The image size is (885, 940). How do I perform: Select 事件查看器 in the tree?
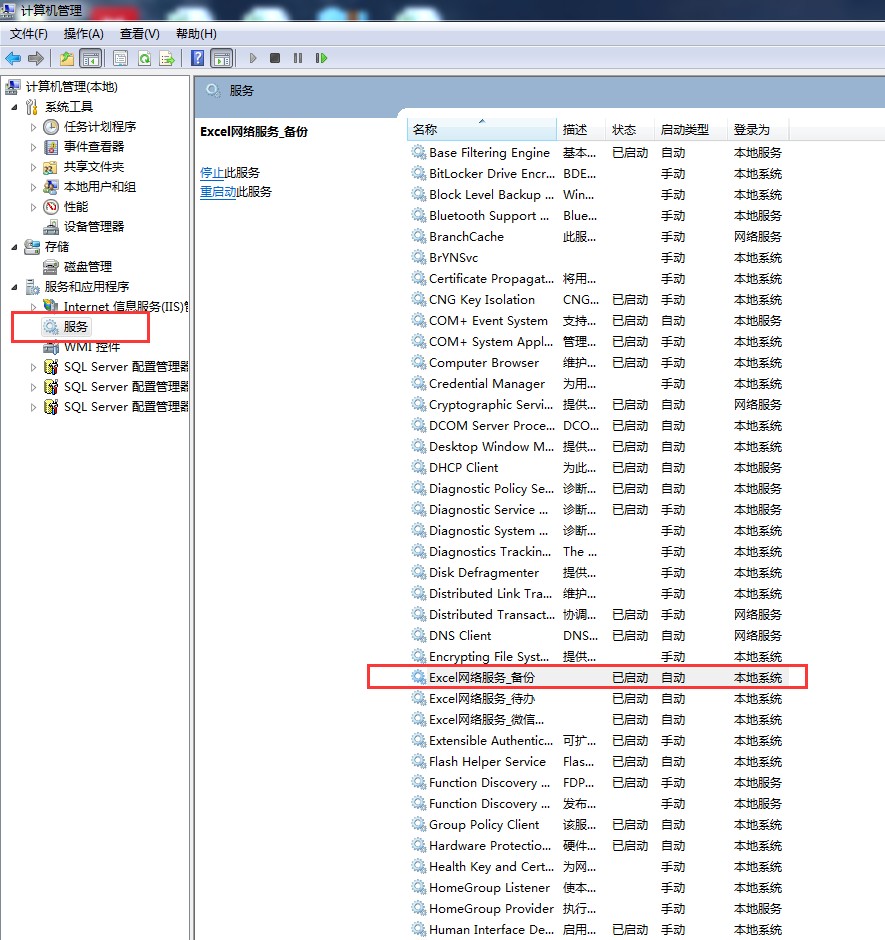pyautogui.click(x=94, y=146)
